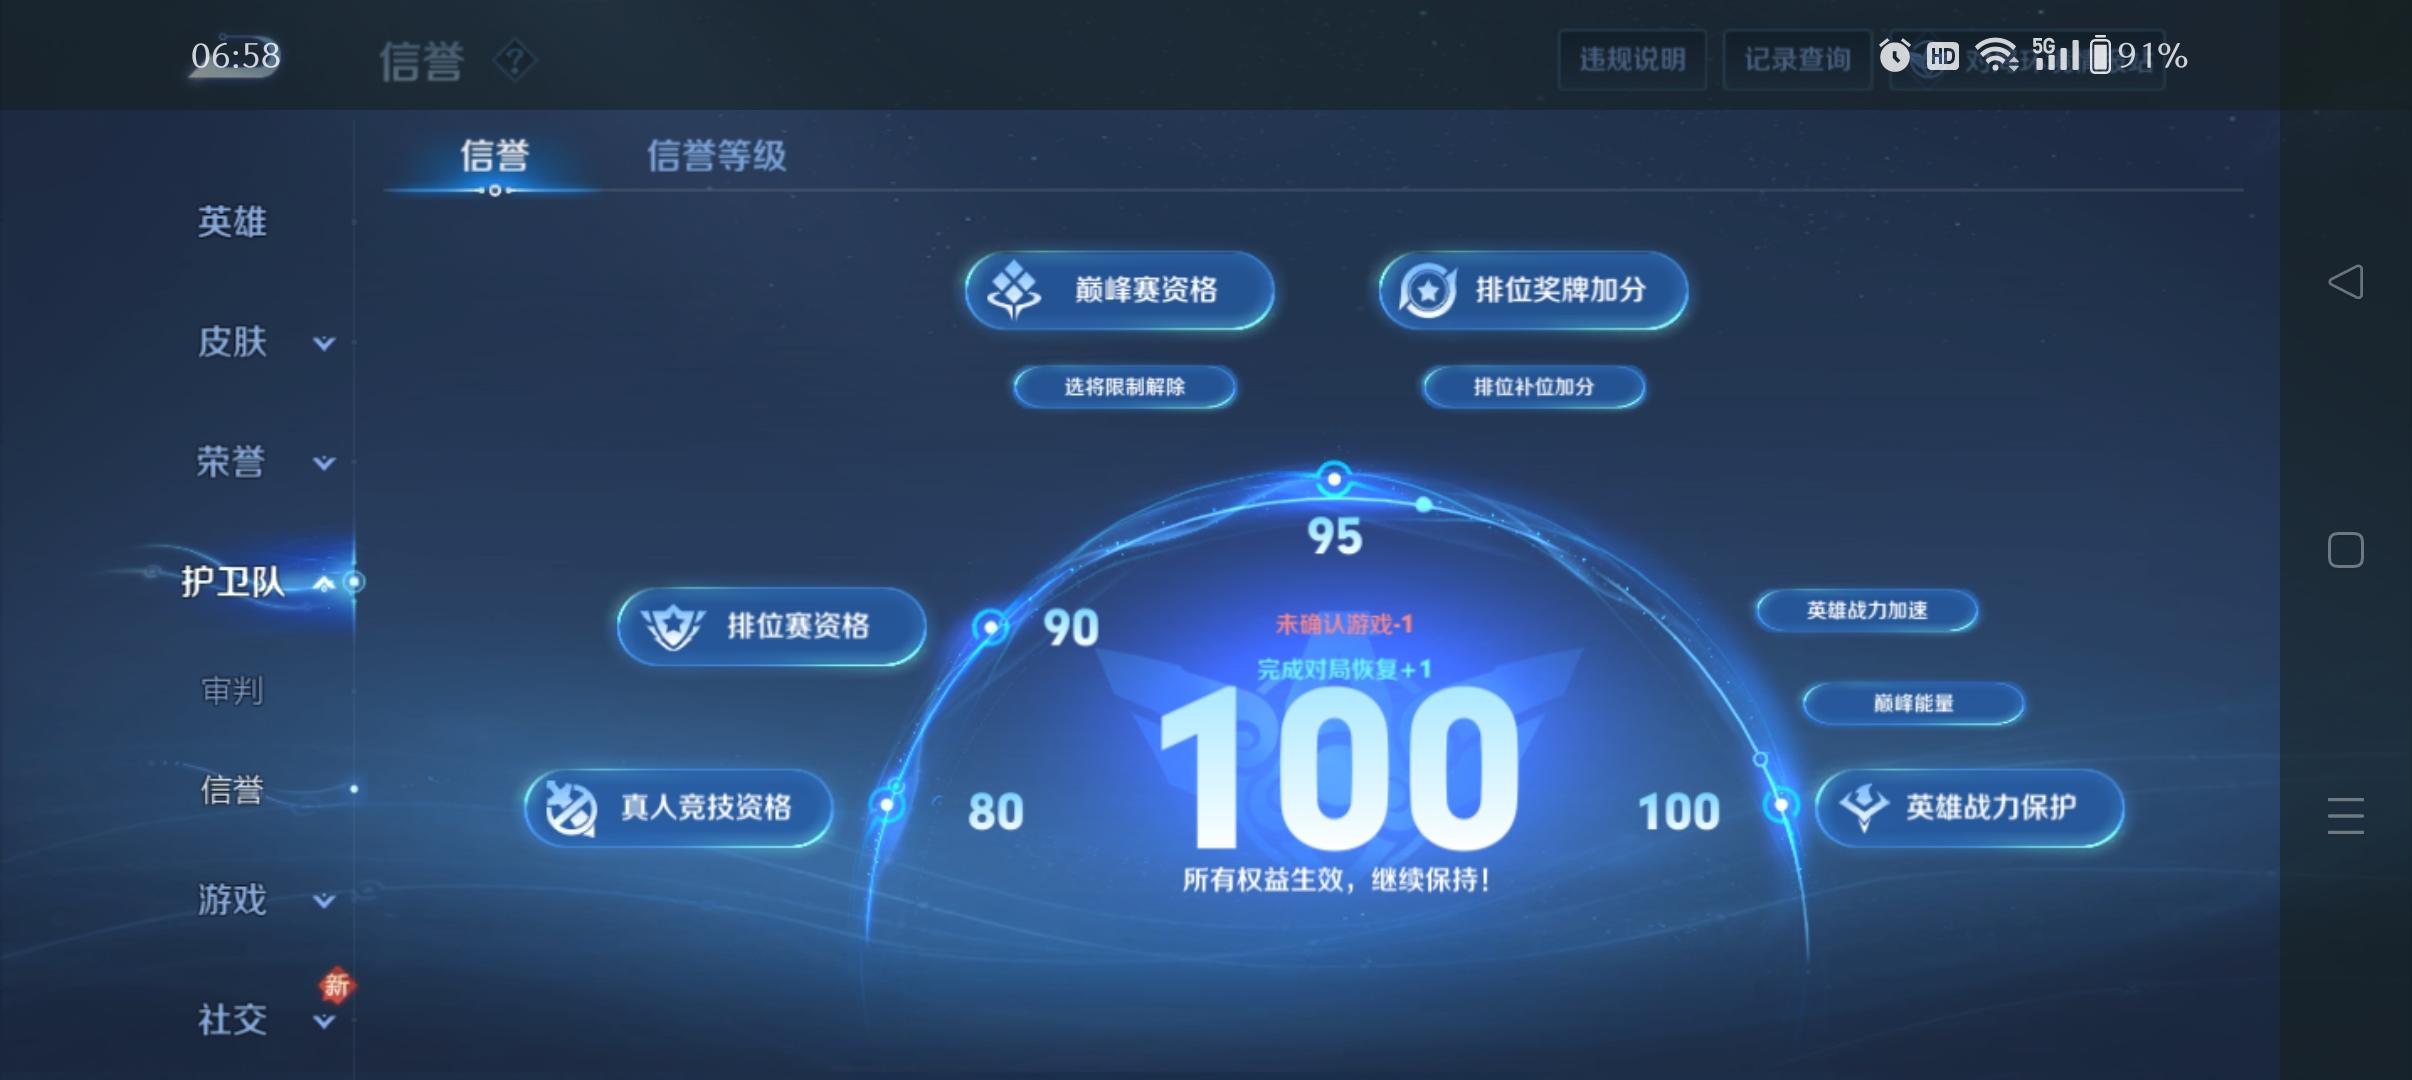Viewport: 2412px width, 1080px height.
Task: Tap the 真人竞技资格 crossed sword icon
Action: click(570, 808)
